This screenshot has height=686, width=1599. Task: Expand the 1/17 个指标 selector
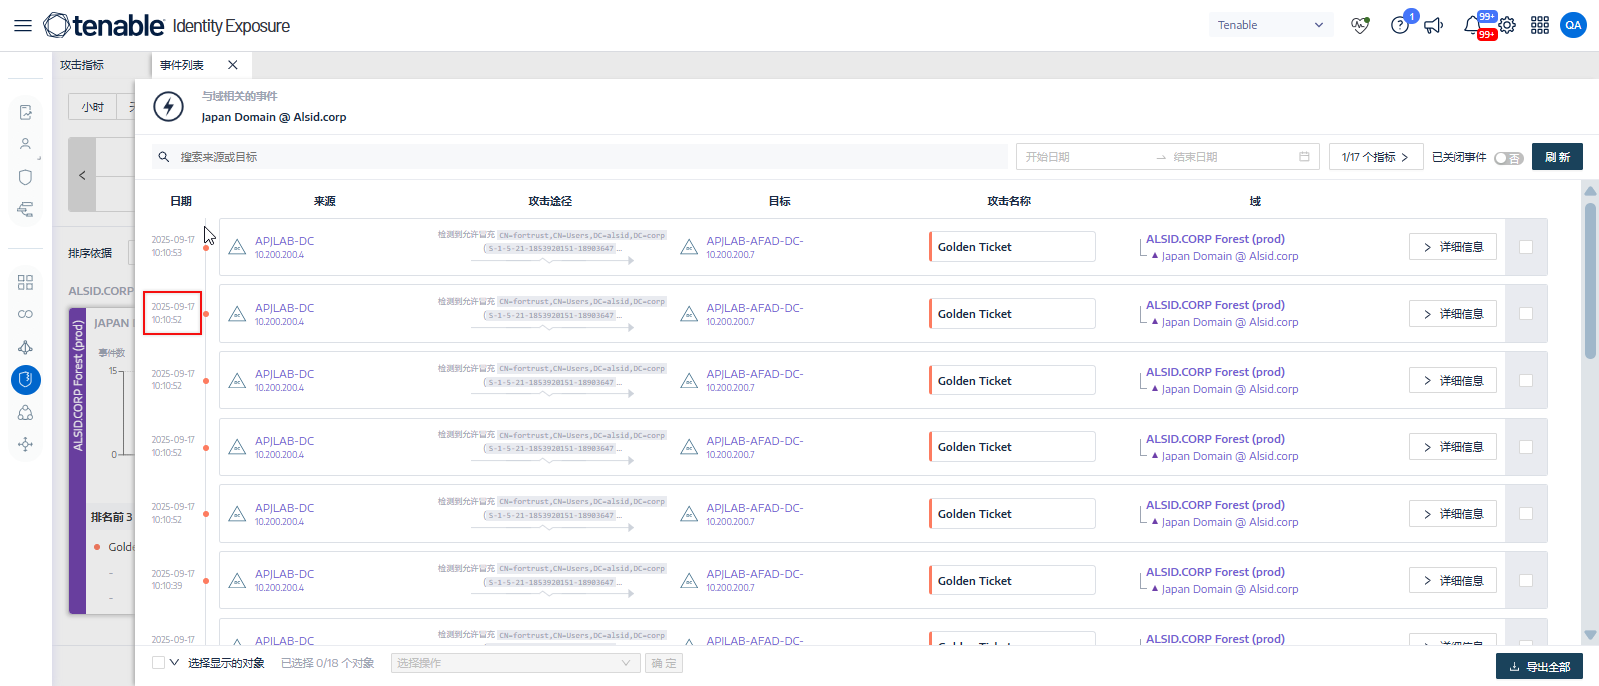(1375, 157)
